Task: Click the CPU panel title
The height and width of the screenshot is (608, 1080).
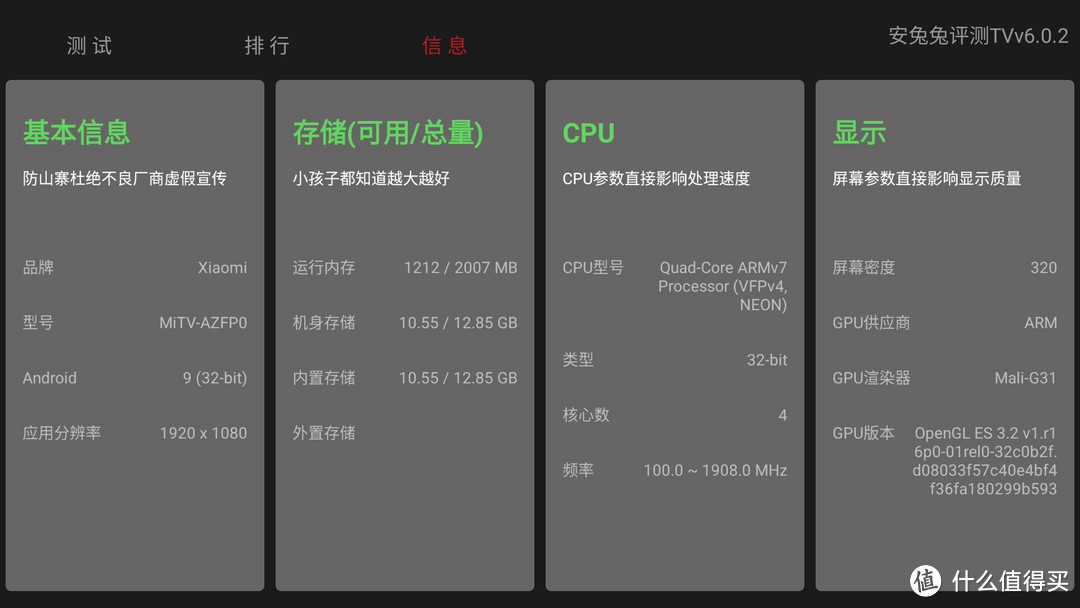Action: tap(588, 131)
